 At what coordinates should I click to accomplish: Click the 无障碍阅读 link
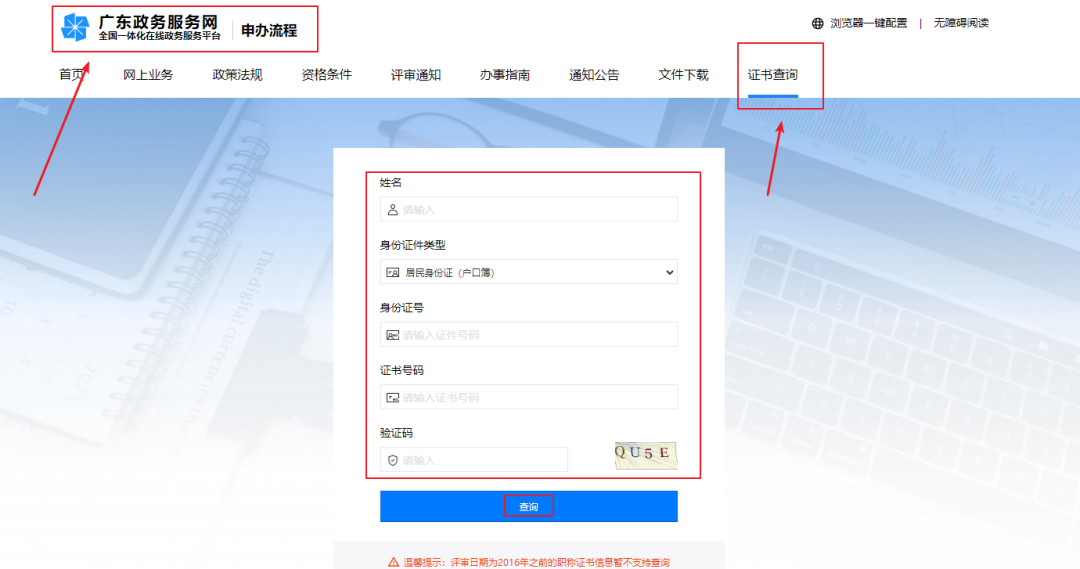coord(962,23)
